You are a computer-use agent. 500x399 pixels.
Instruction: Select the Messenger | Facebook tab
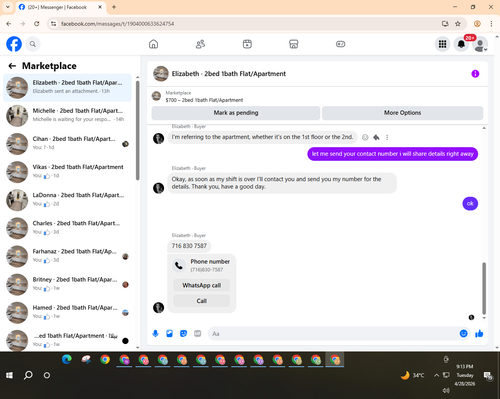click(60, 7)
